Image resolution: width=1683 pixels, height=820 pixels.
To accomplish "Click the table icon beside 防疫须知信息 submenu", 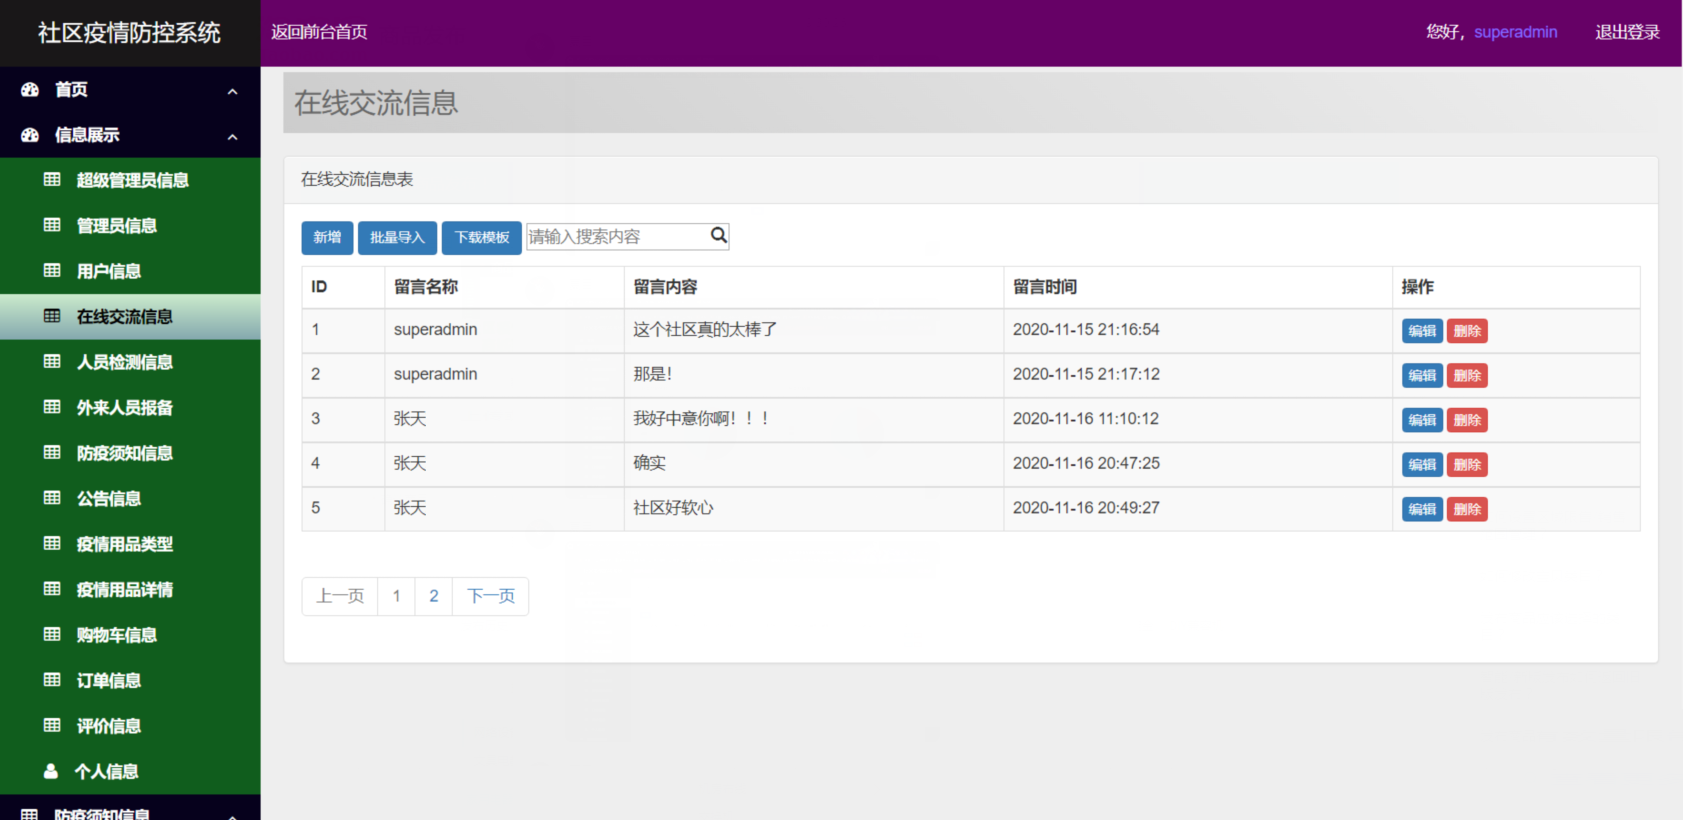I will tap(52, 453).
